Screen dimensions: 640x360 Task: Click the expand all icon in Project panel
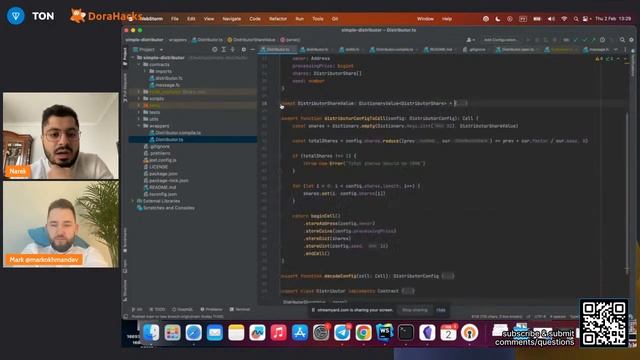coord(224,49)
